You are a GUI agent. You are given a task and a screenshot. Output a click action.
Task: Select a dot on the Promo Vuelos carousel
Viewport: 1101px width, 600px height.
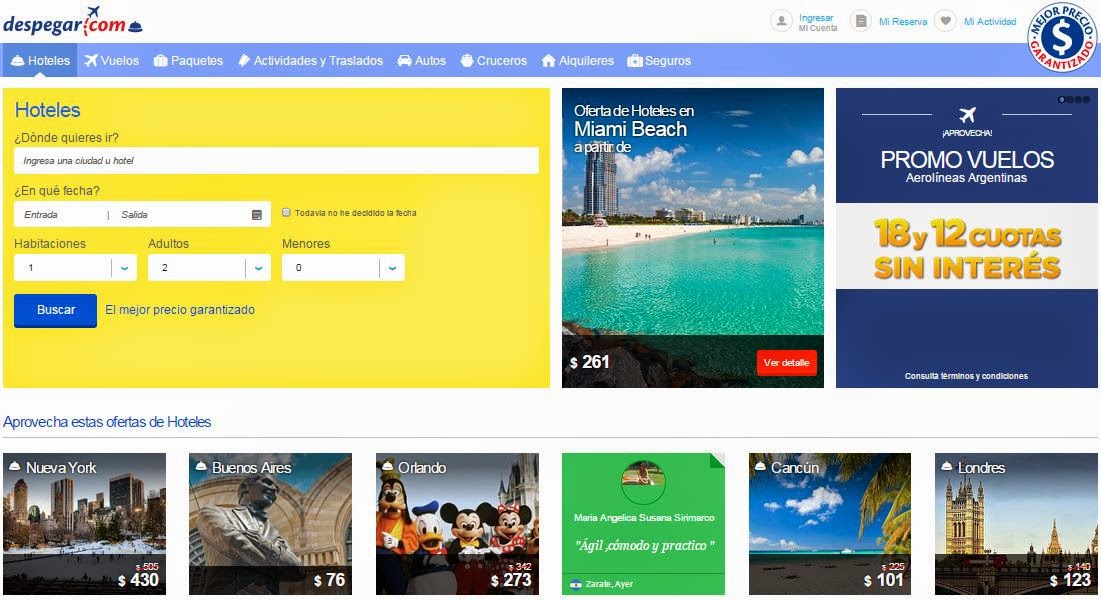(1063, 98)
